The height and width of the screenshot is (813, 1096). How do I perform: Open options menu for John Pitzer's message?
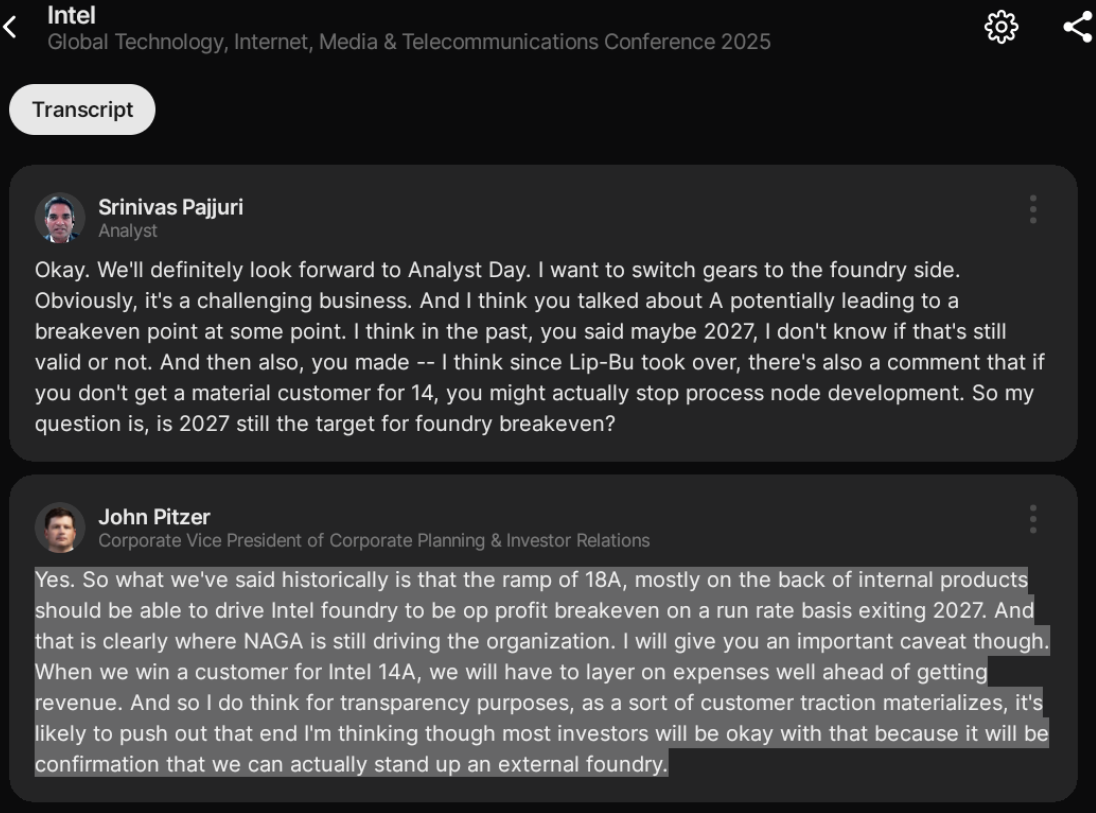pos(1032,519)
